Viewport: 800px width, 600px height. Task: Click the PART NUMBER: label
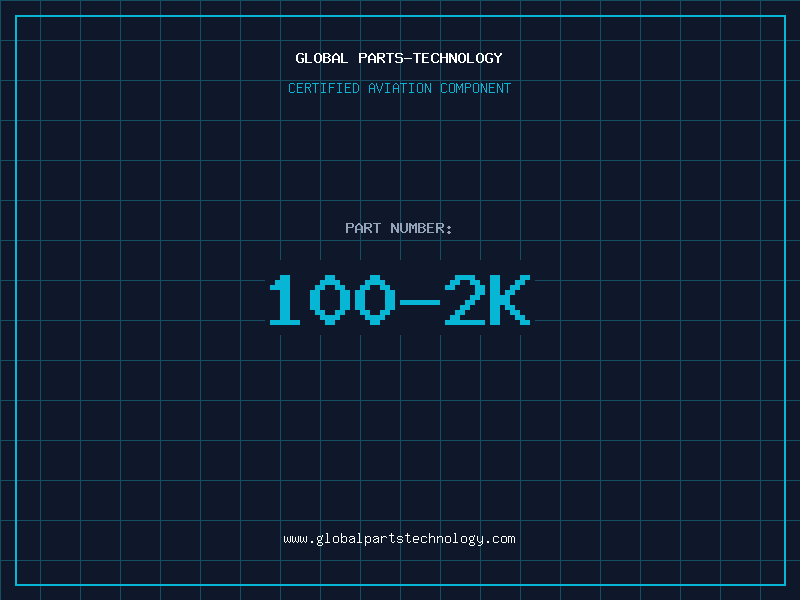[399, 228]
